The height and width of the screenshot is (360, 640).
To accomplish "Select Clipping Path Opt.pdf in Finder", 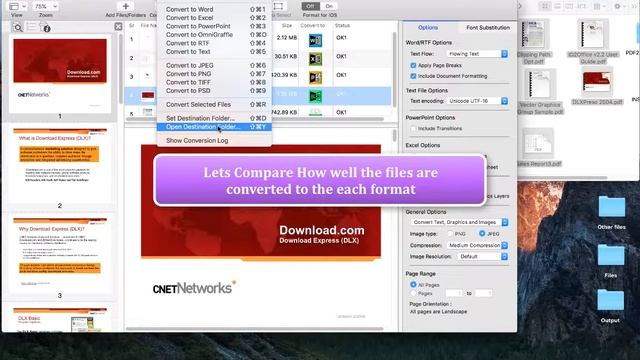I will pyautogui.click(x=534, y=42).
